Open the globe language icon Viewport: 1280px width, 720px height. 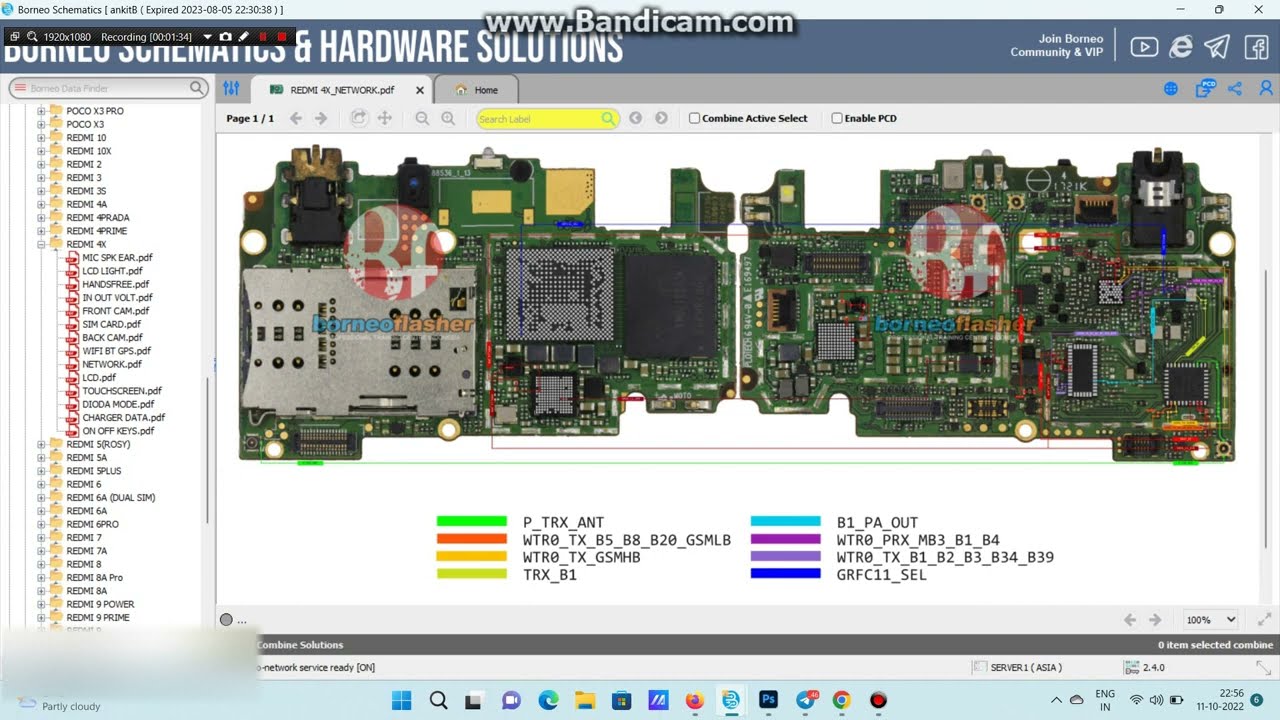tap(1171, 89)
